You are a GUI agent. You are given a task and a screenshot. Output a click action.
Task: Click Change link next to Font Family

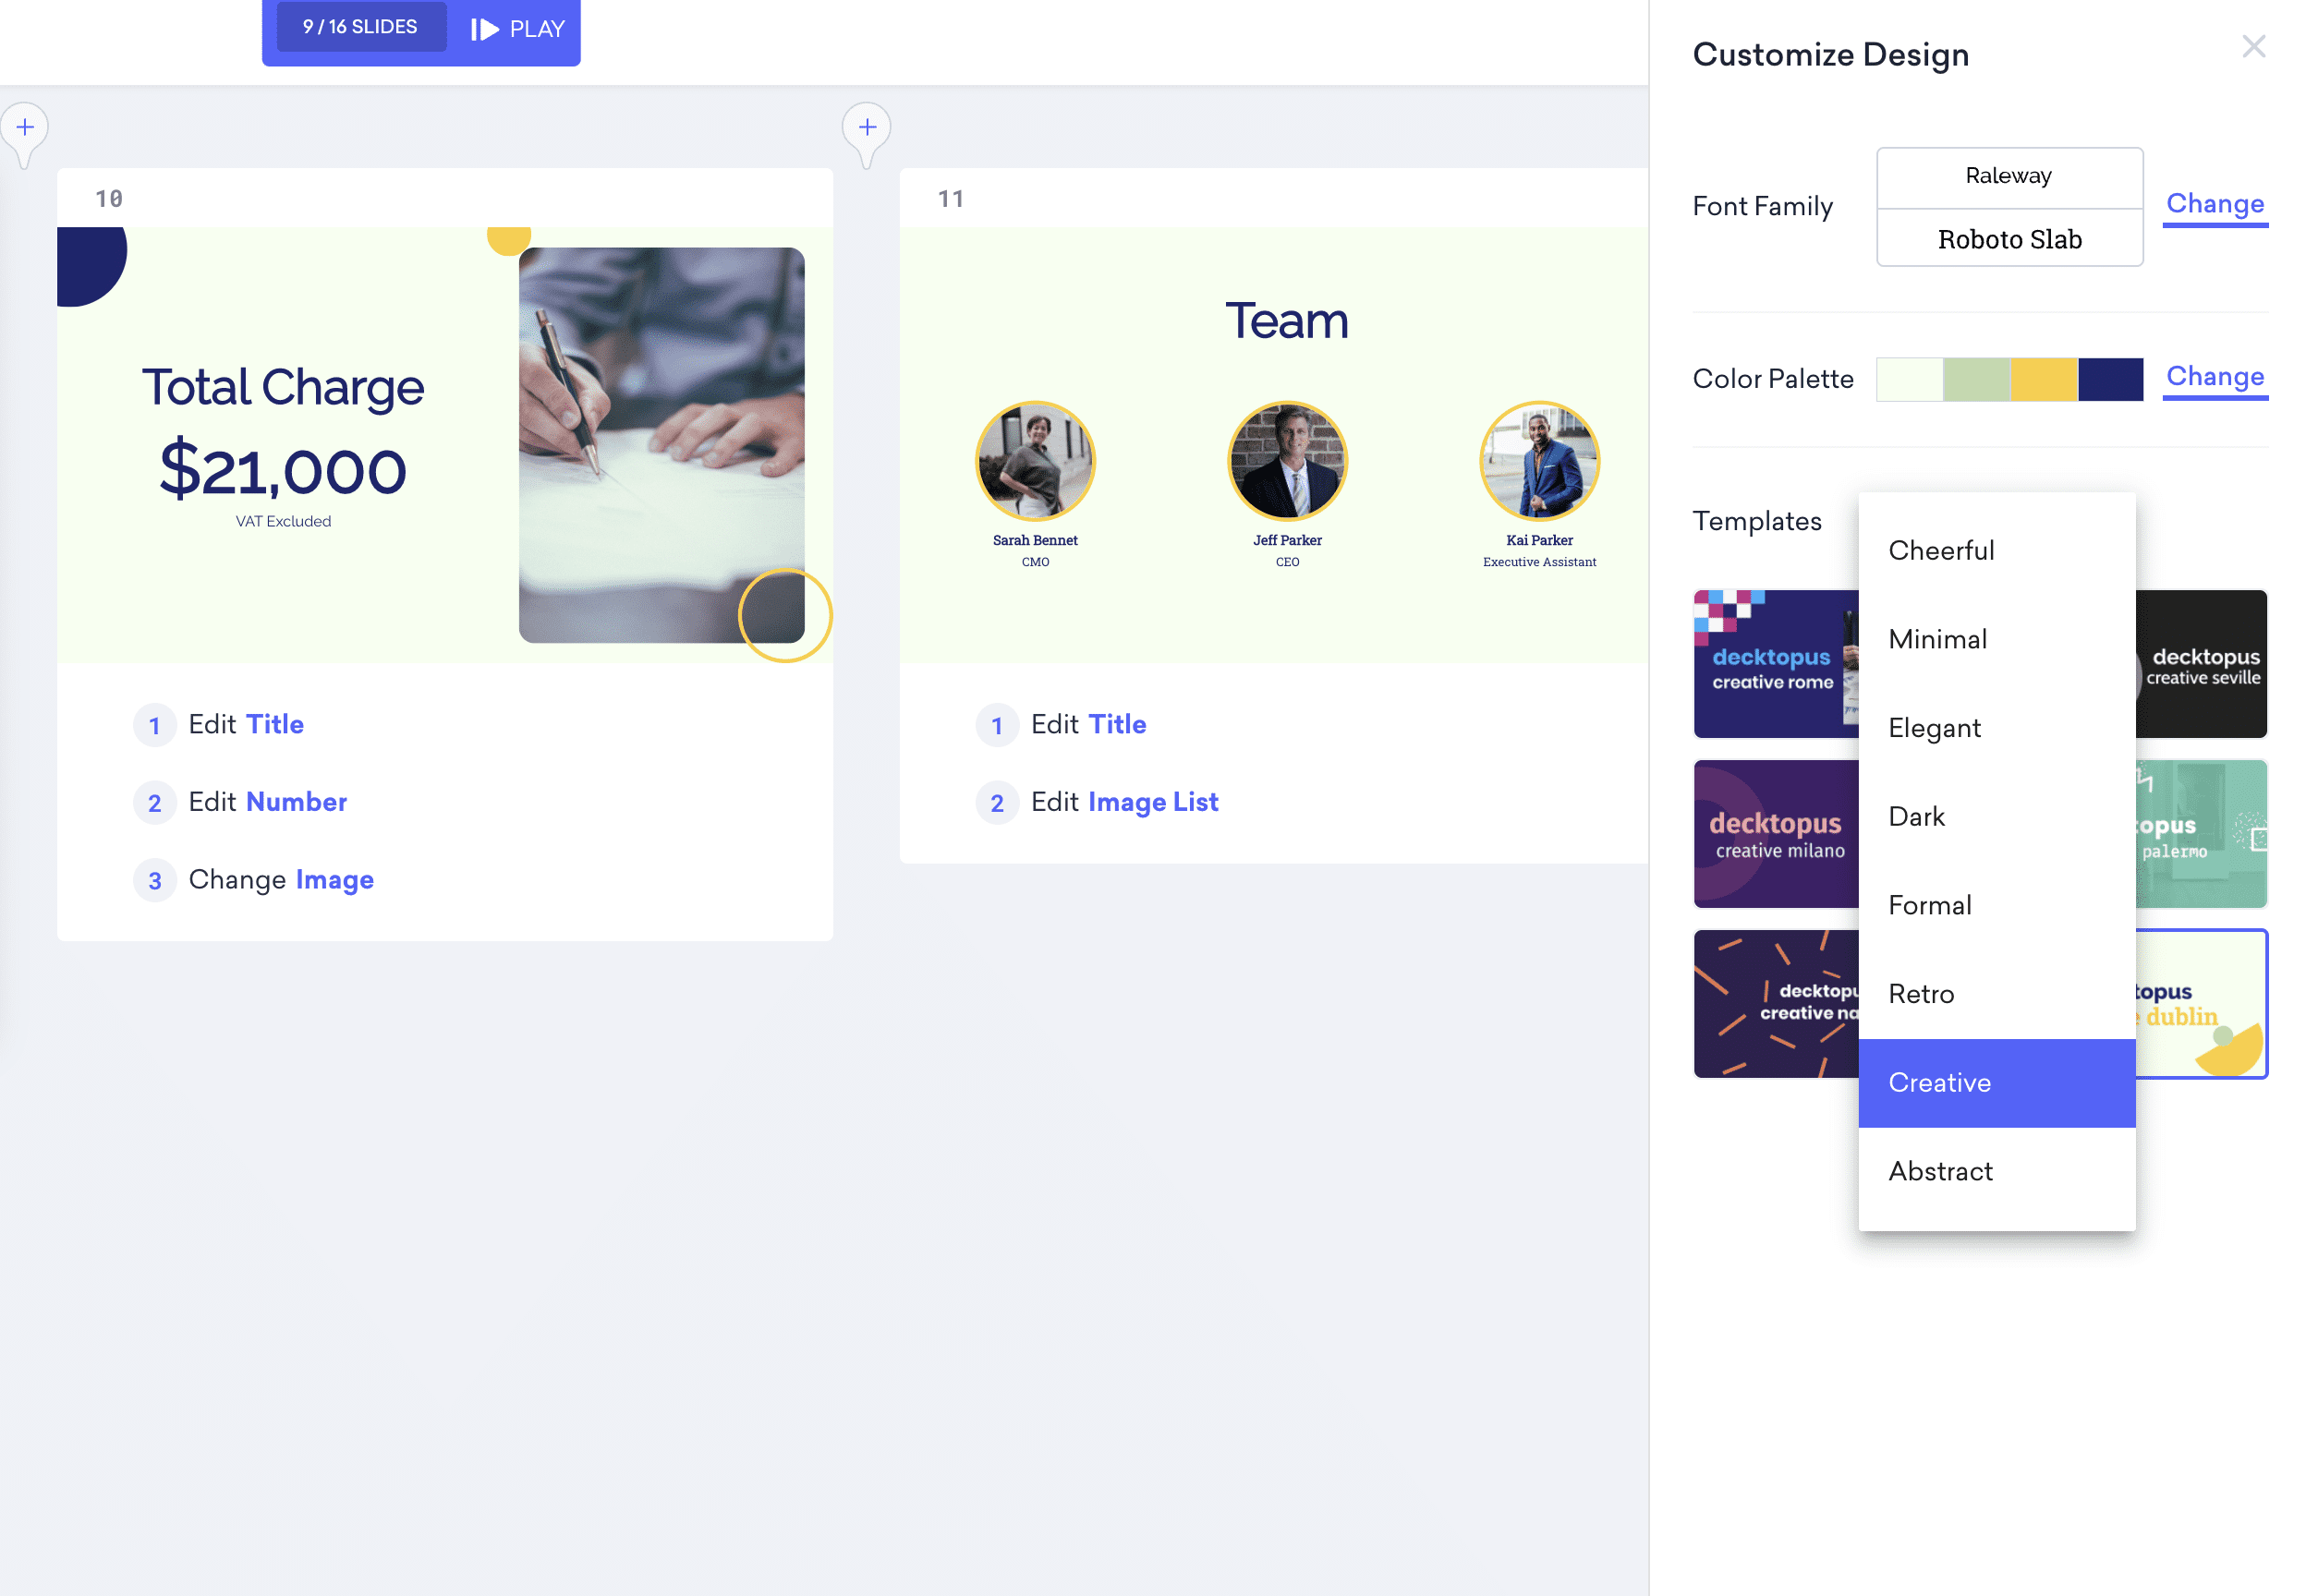pos(2215,205)
